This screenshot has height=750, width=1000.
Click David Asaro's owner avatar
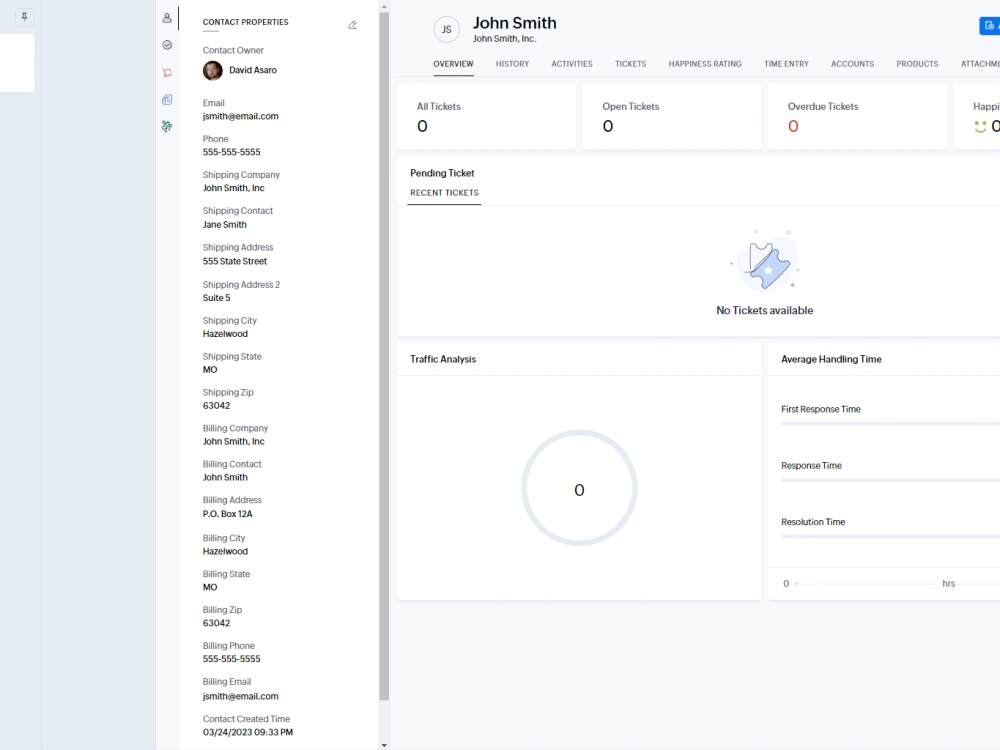click(x=213, y=70)
